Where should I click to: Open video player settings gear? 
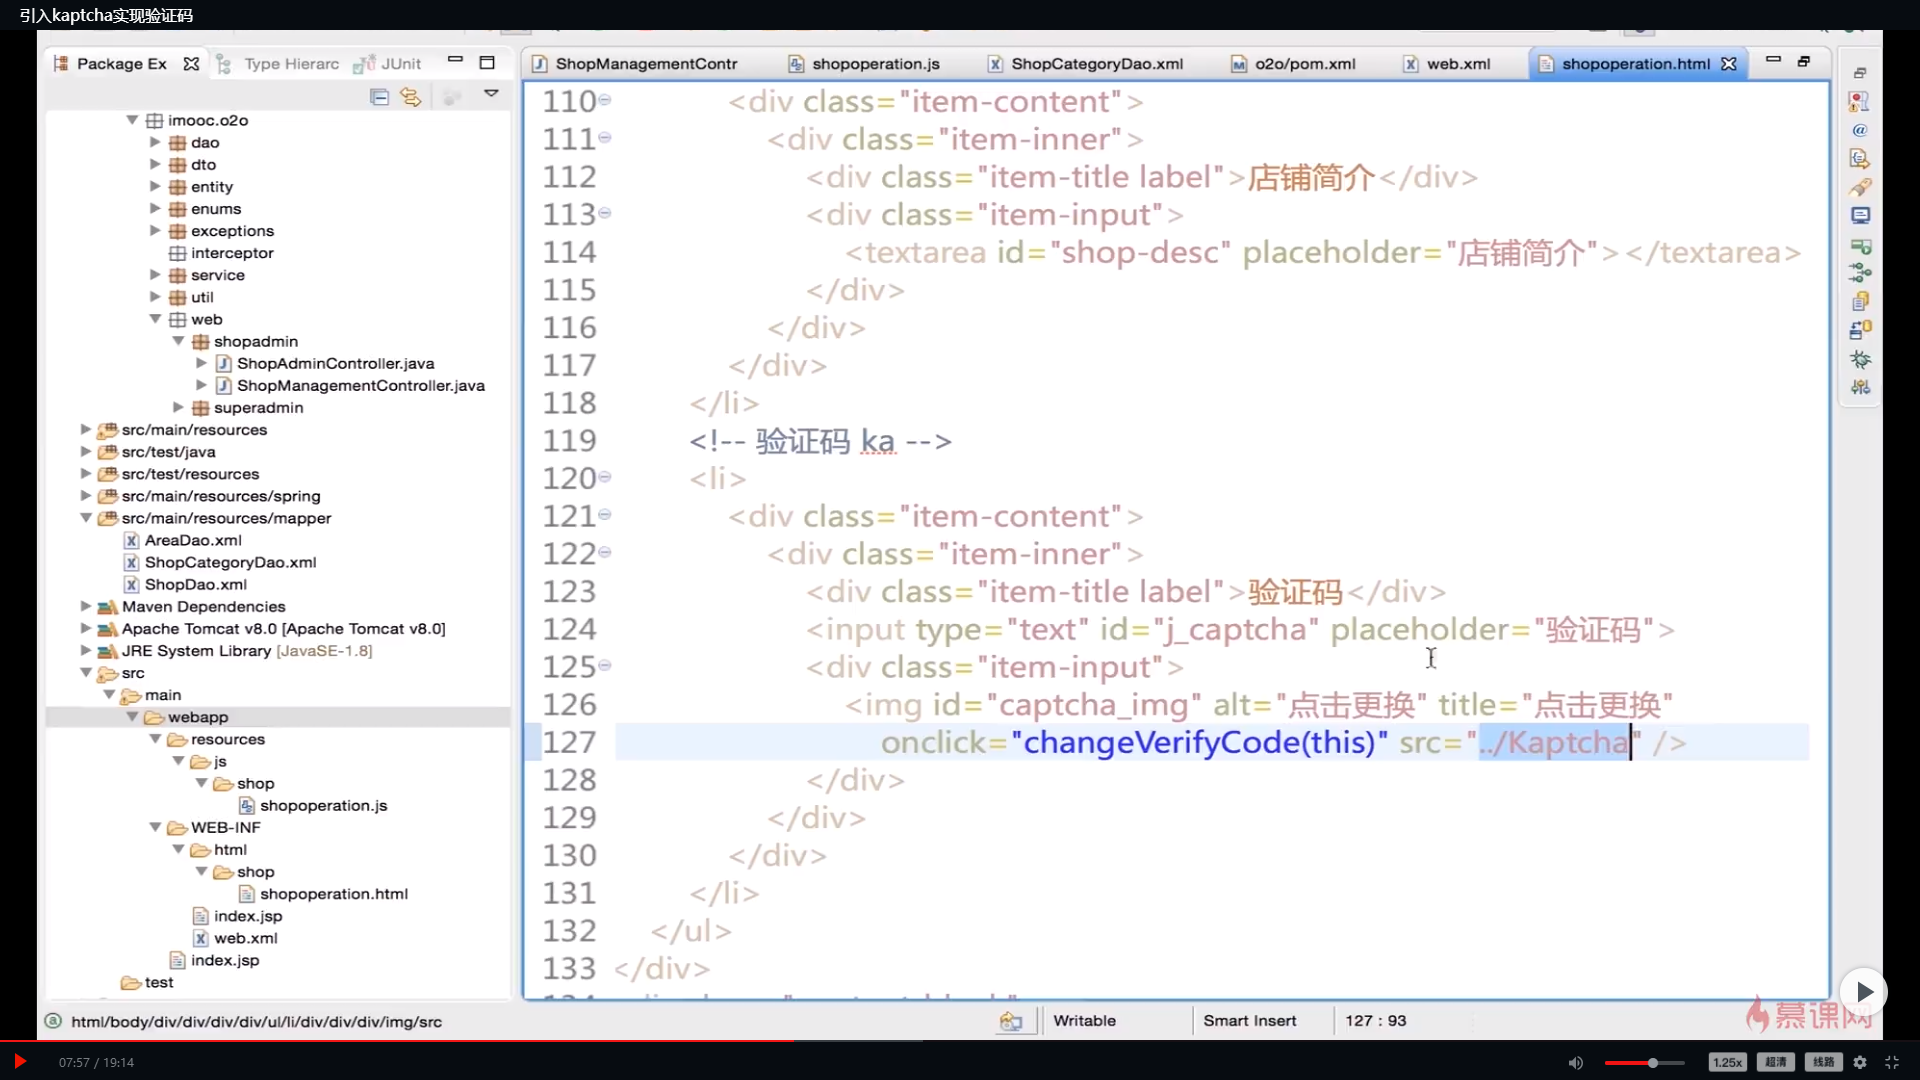coord(1860,1063)
